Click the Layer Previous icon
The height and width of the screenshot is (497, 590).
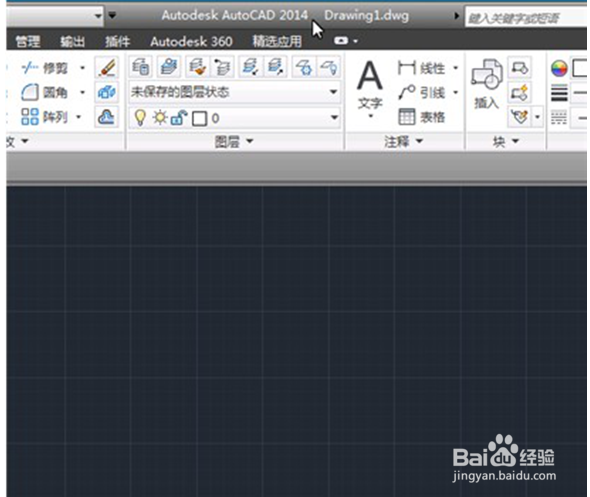pyautogui.click(x=222, y=68)
